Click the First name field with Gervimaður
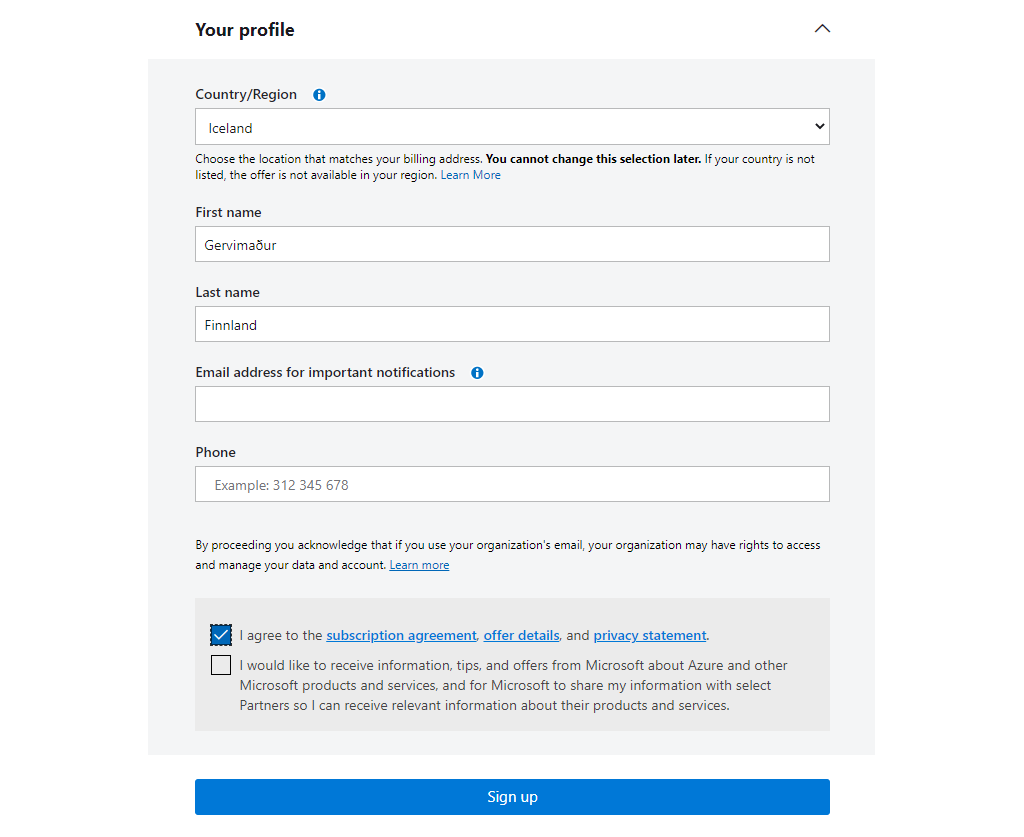The height and width of the screenshot is (837, 1024). click(512, 244)
